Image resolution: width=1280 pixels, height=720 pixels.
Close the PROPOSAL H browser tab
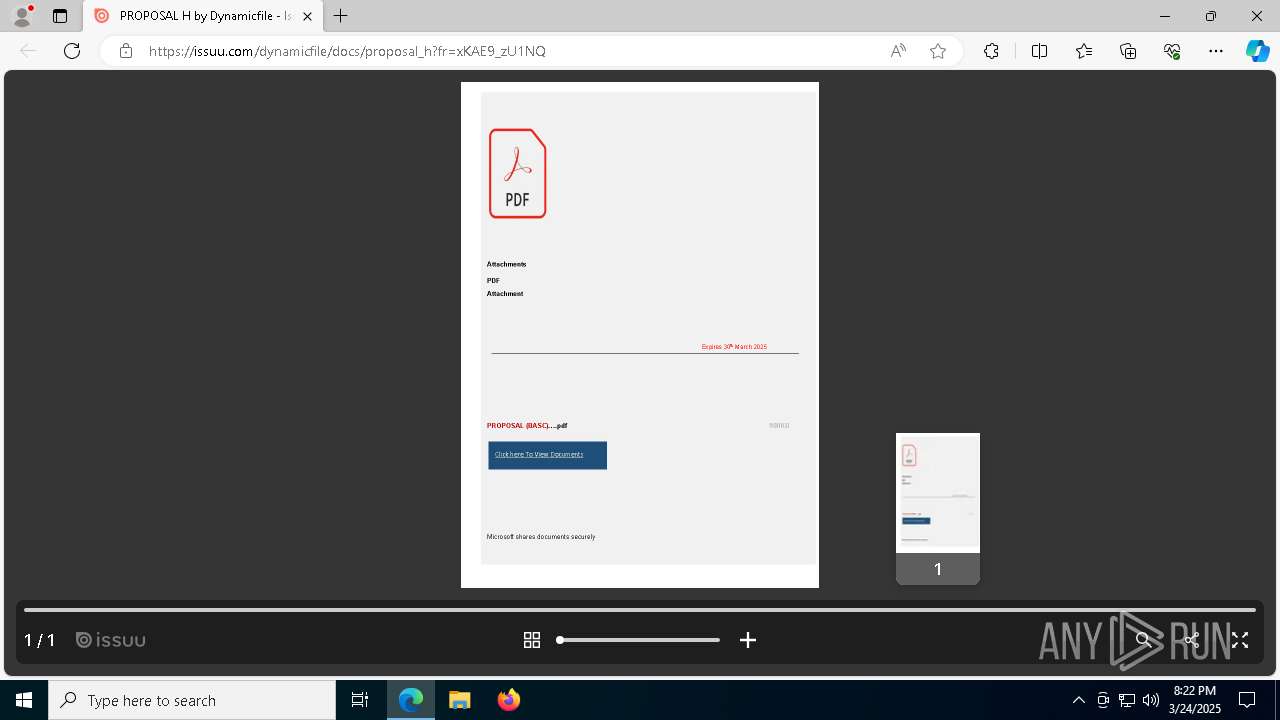pos(307,16)
